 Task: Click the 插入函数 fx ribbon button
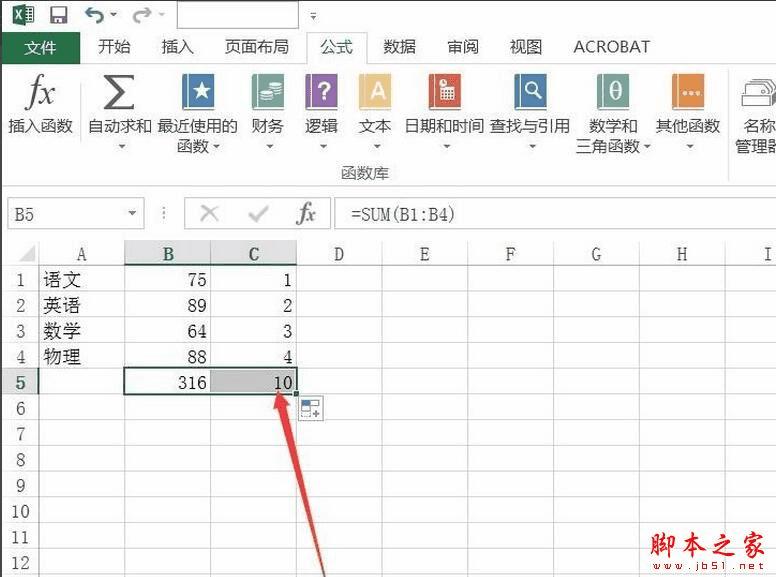41,105
